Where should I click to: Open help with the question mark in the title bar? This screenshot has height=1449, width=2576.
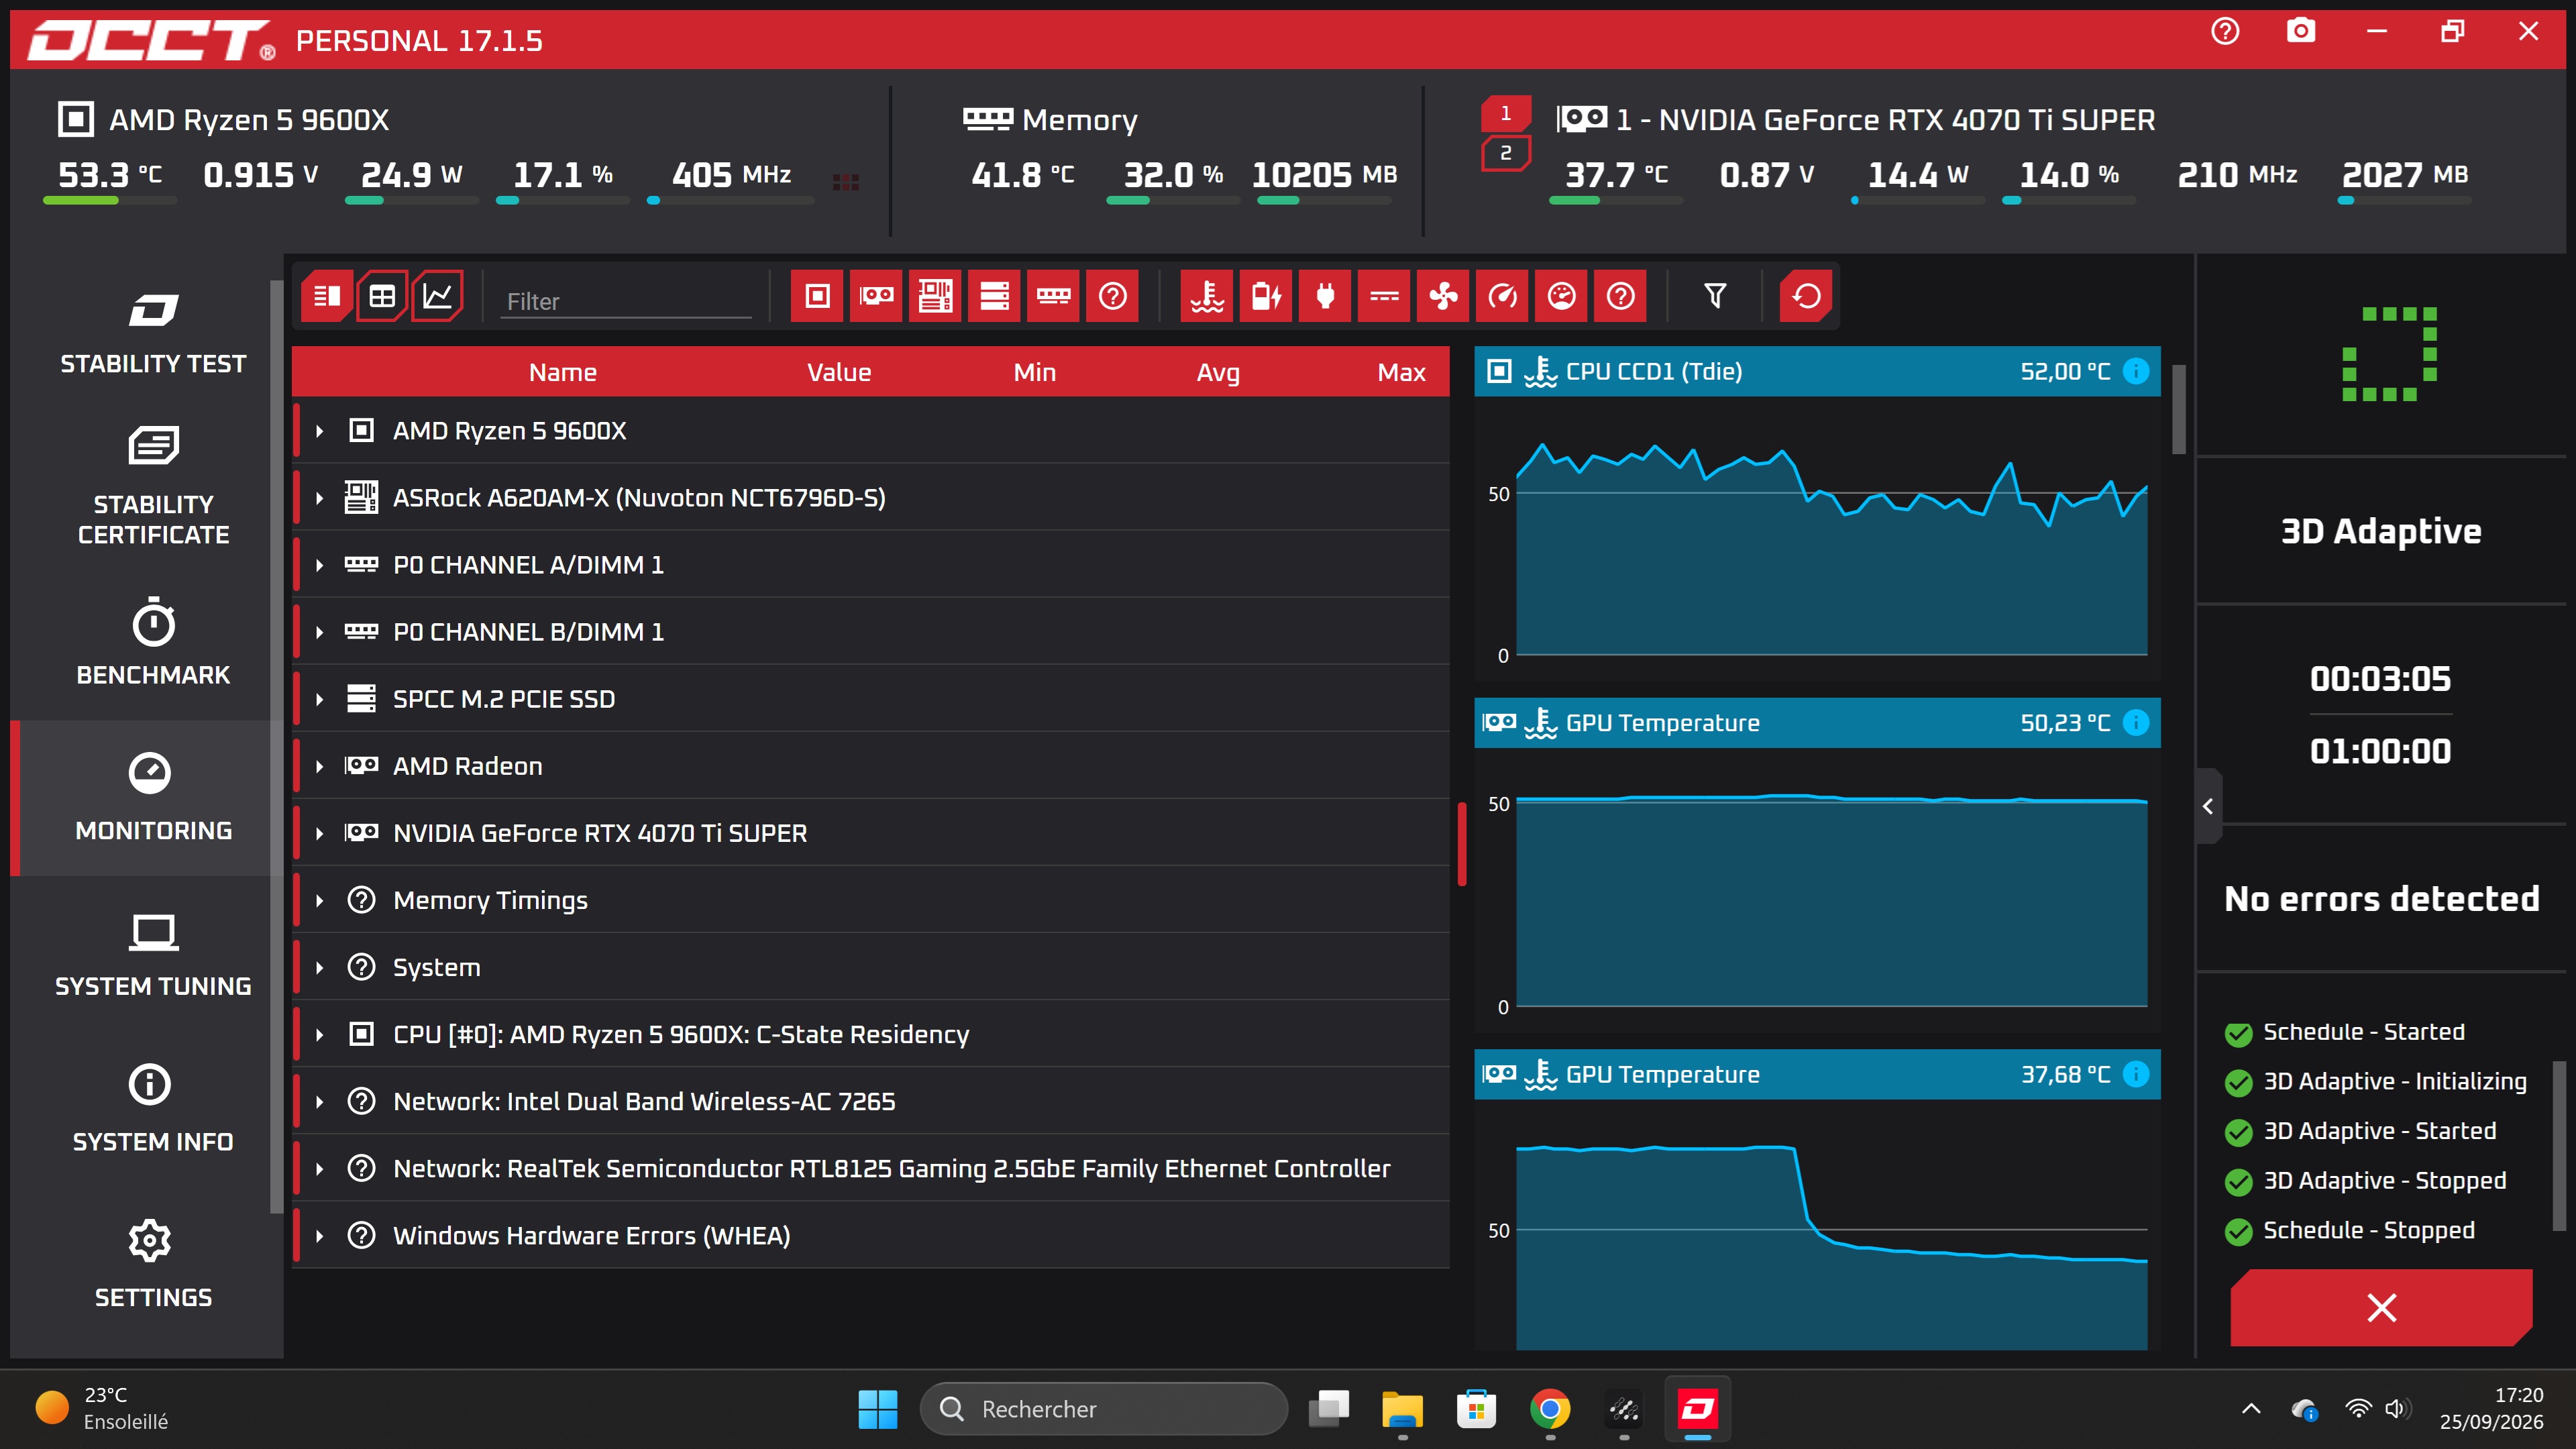coord(2225,31)
